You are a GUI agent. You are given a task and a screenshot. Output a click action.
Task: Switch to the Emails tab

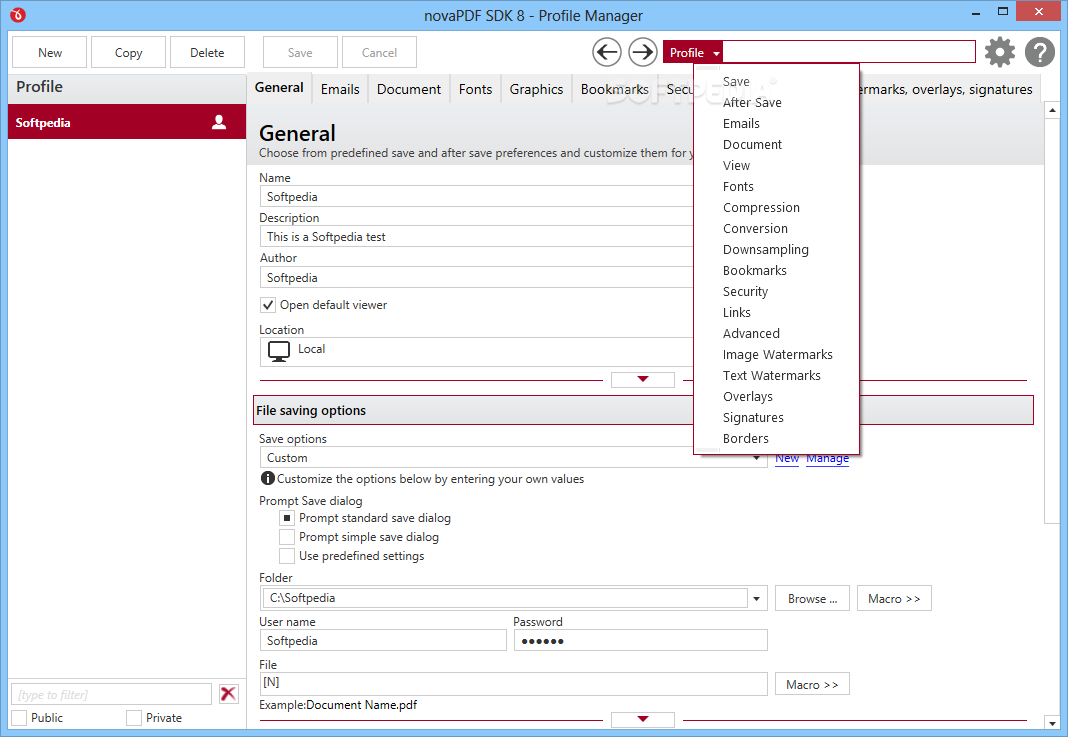click(x=340, y=89)
